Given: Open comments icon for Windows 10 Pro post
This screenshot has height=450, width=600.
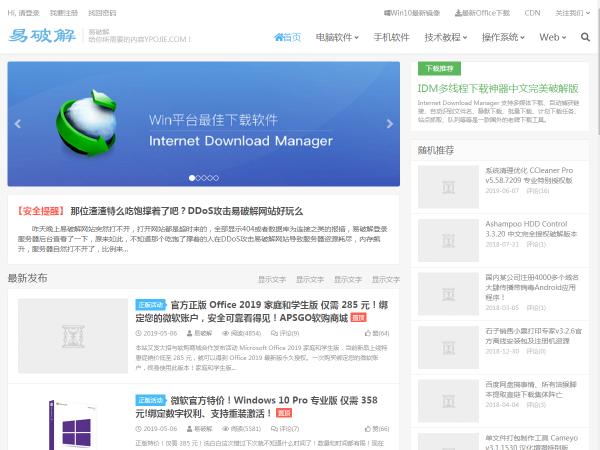Looking at the screenshot, I should (x=274, y=429).
